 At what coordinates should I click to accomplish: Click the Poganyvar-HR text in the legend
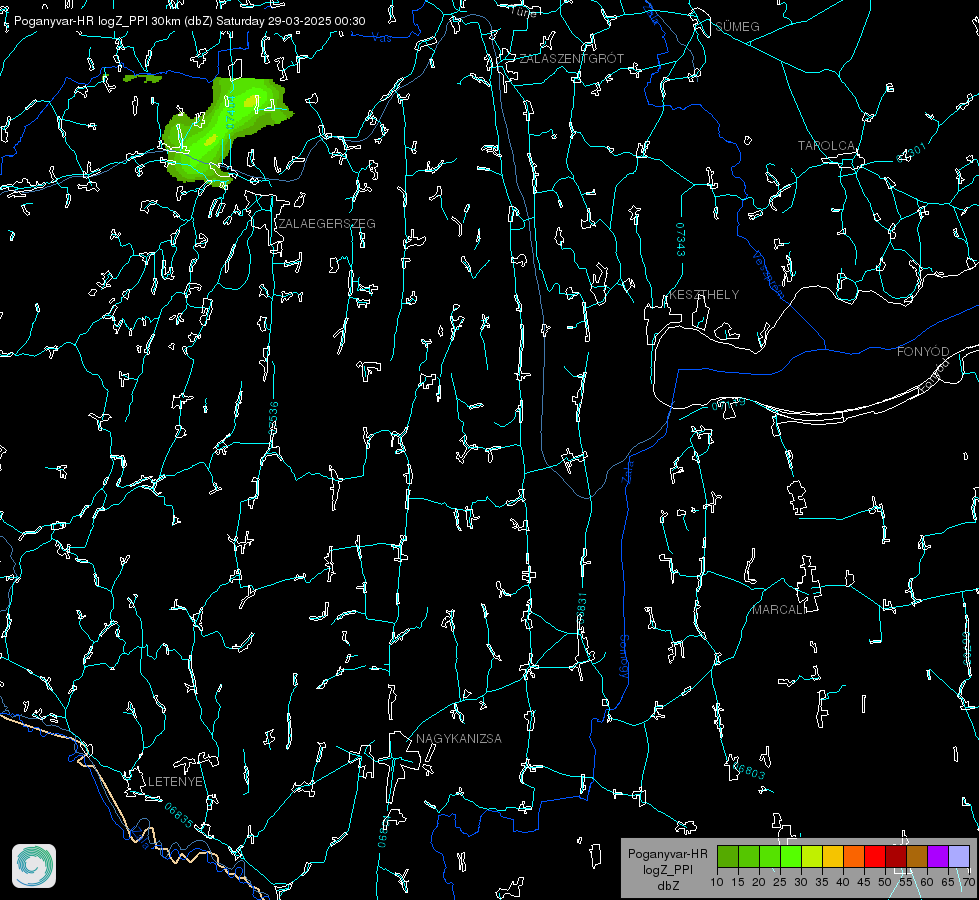[667, 854]
